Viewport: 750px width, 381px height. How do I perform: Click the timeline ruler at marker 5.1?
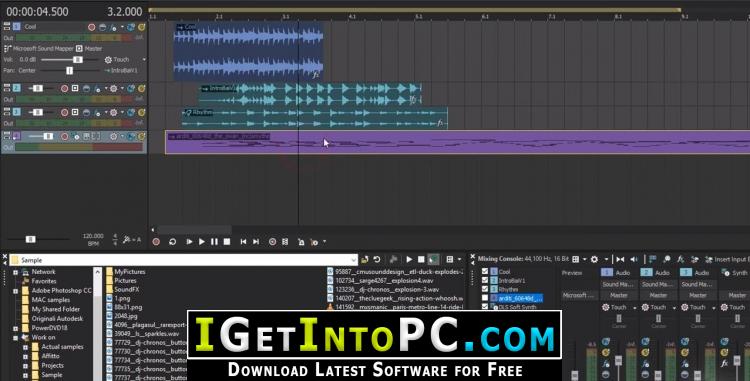point(419,17)
